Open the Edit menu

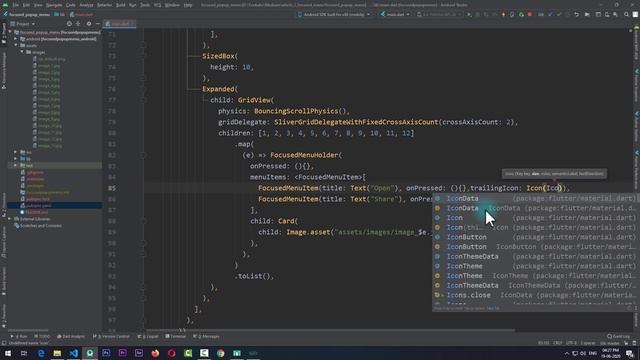pyautogui.click(x=26, y=5)
